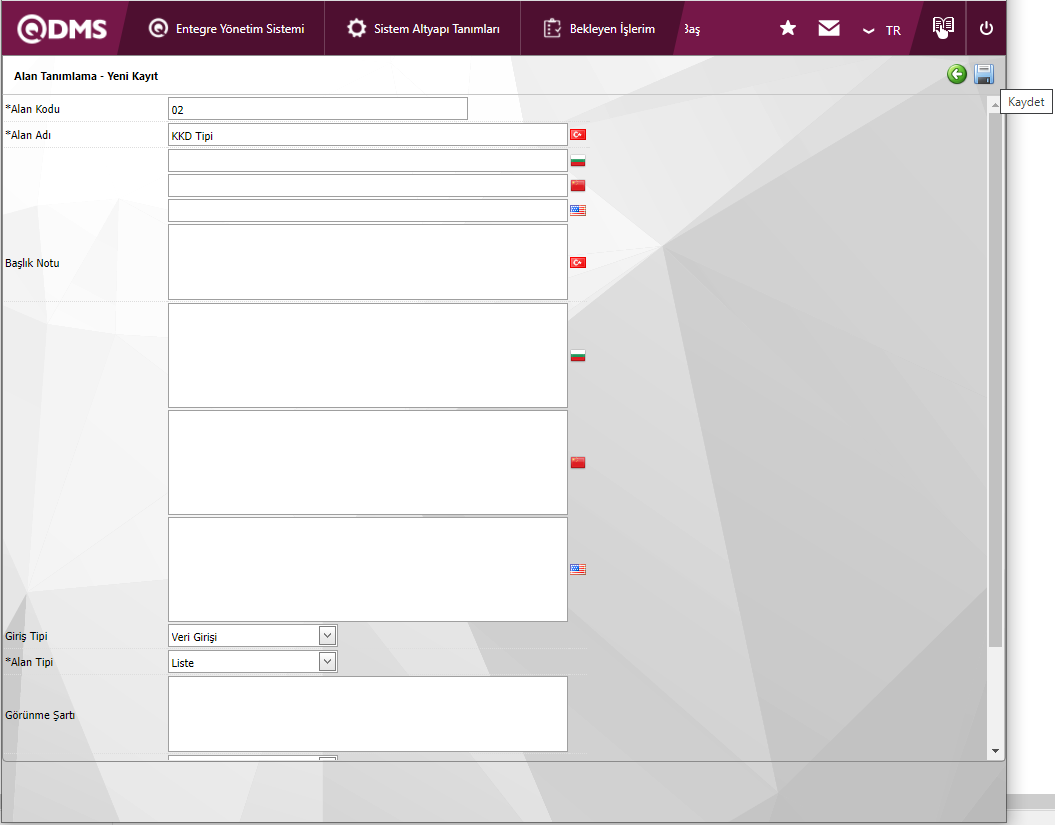
Task: Click the favorites star icon
Action: (x=788, y=28)
